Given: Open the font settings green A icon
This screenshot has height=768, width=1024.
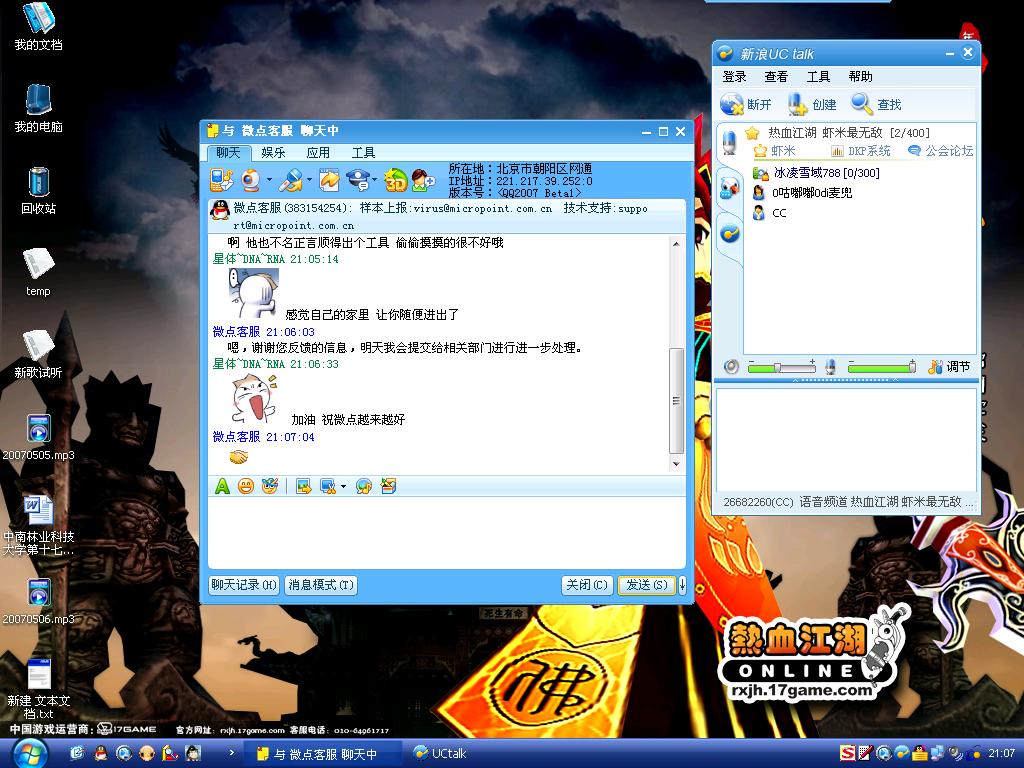Looking at the screenshot, I should tap(222, 486).
